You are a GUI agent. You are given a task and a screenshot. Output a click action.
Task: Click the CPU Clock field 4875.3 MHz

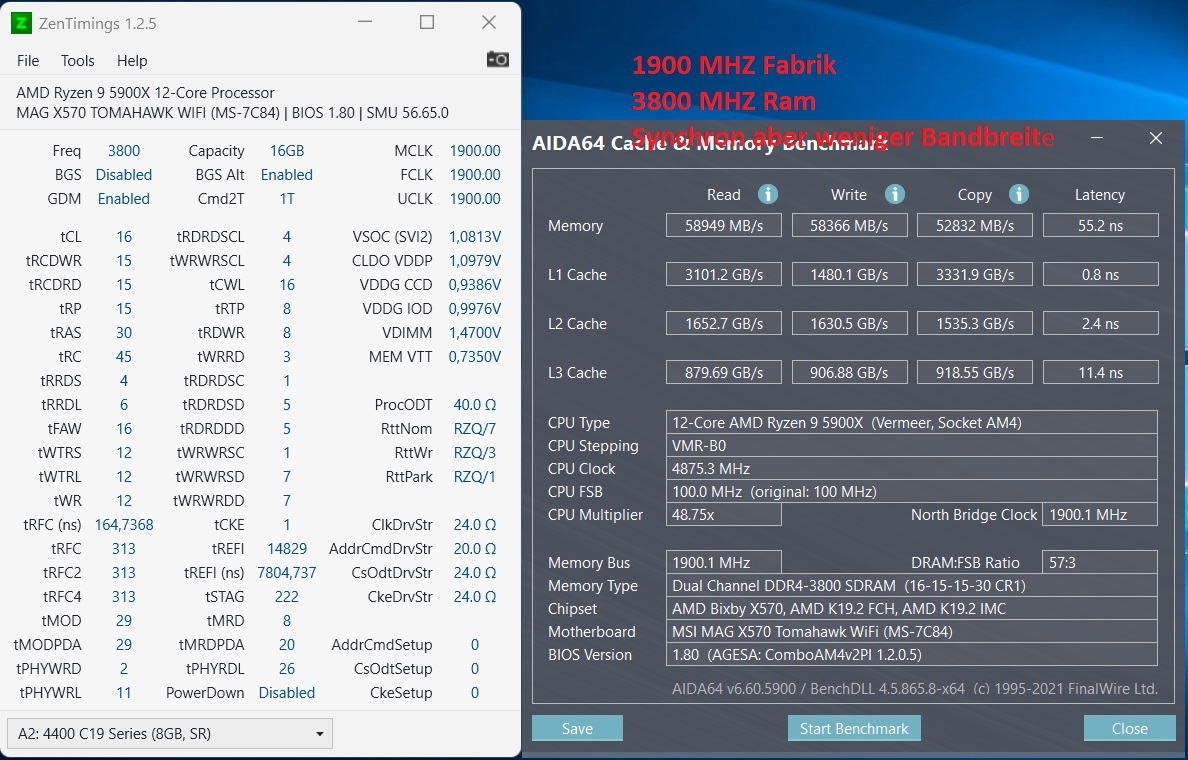click(911, 468)
